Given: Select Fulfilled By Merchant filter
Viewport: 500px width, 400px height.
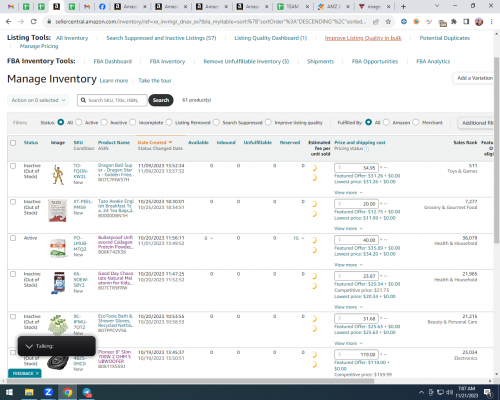Looking at the screenshot, I should pos(416,122).
